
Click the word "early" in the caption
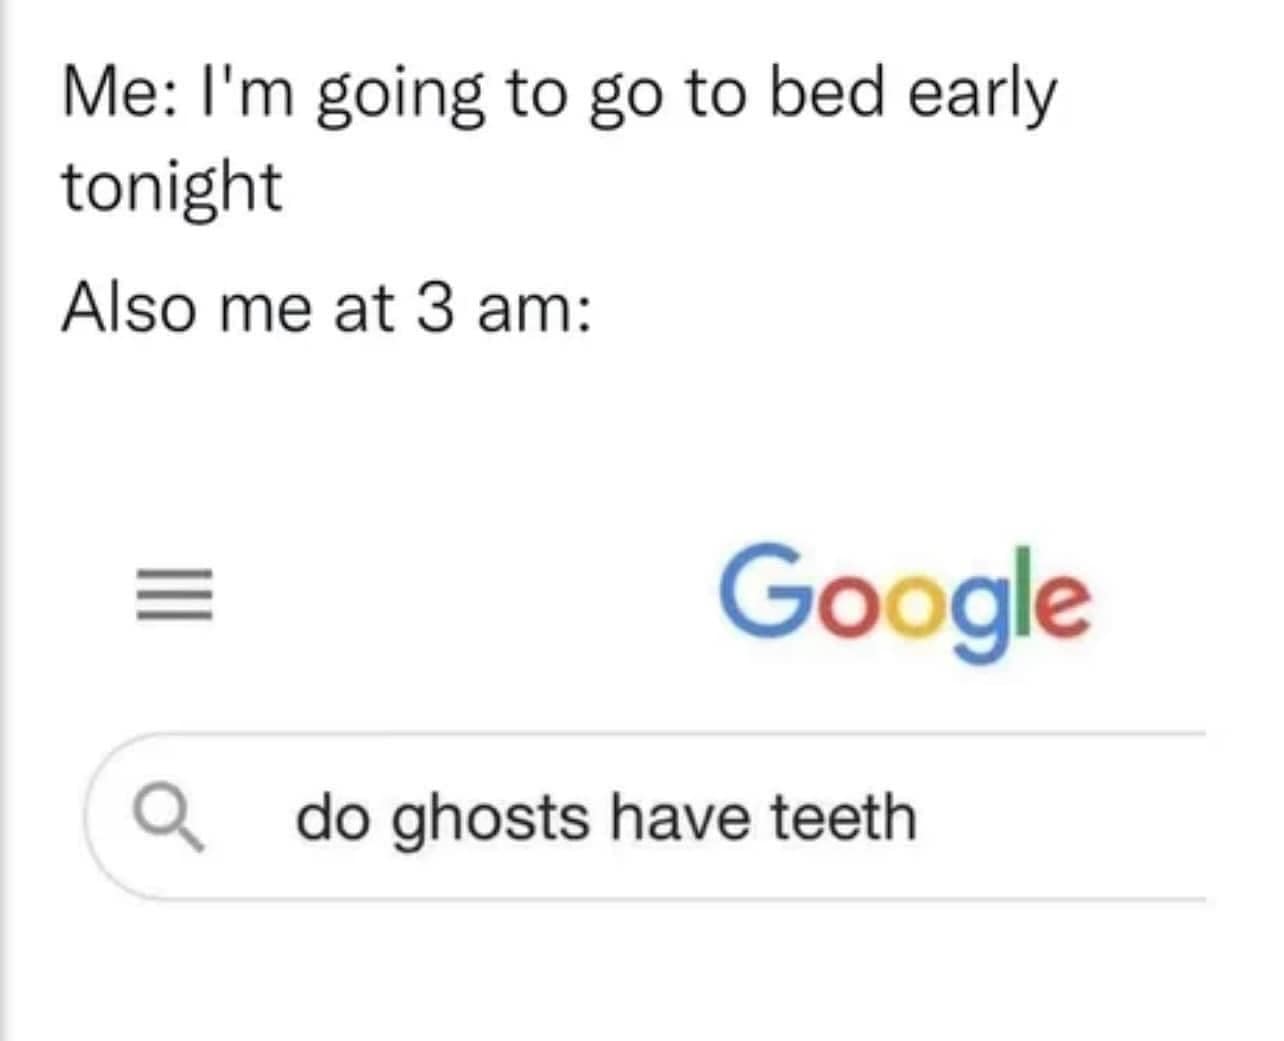[x=981, y=95]
